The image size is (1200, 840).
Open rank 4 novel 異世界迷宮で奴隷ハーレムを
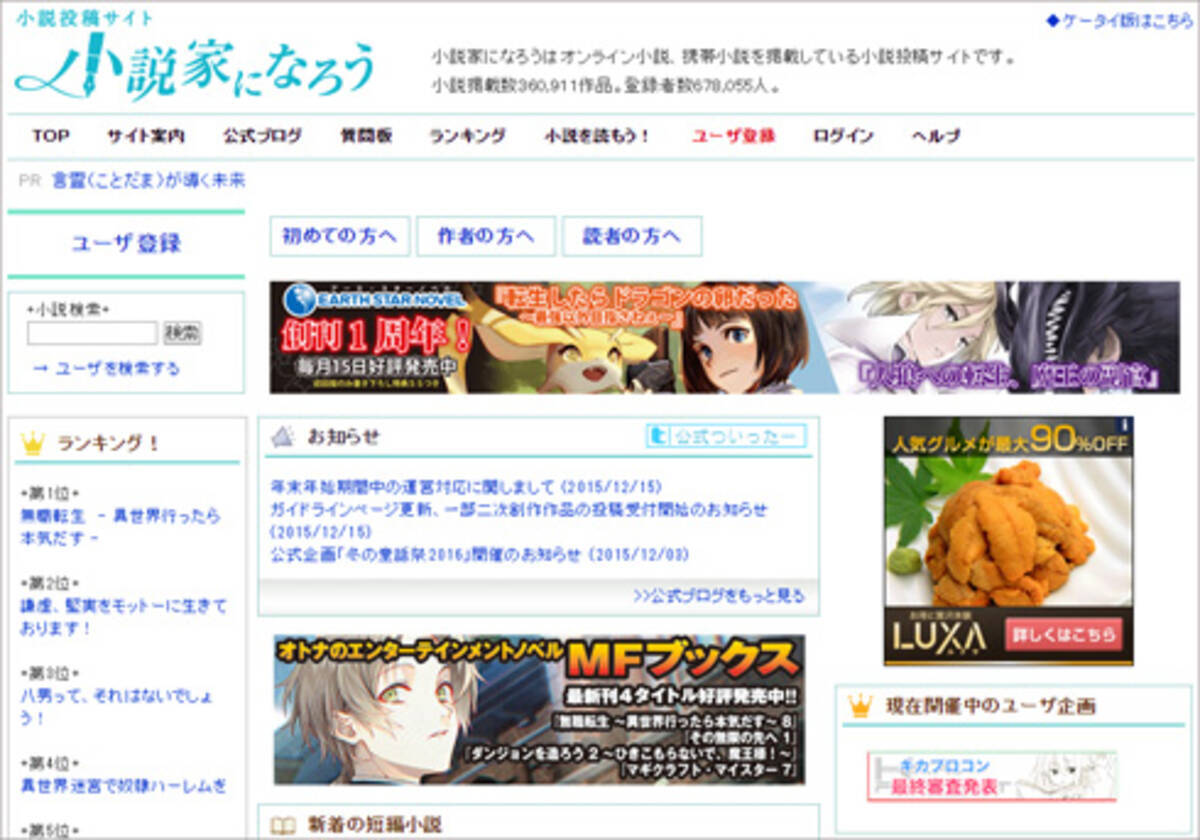pos(123,787)
